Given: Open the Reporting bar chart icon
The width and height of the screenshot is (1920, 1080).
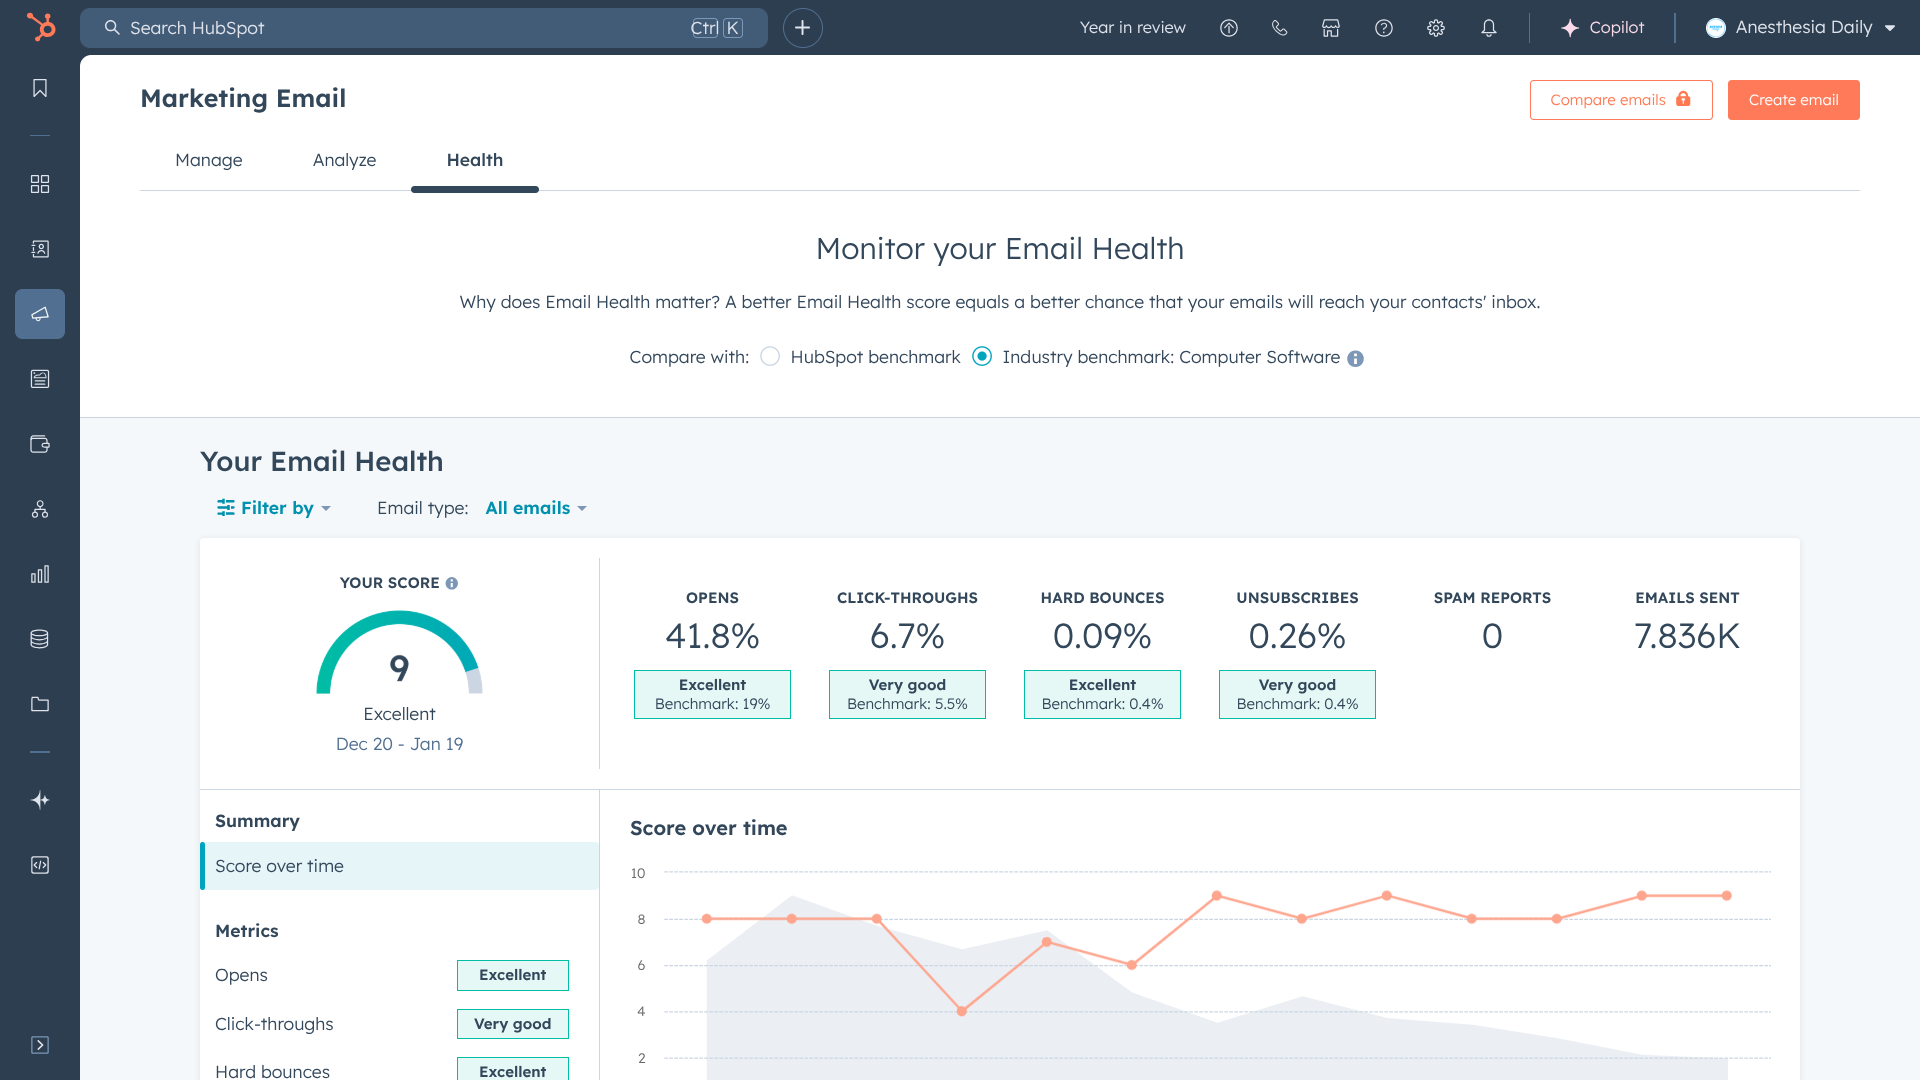Looking at the screenshot, I should pos(40,574).
